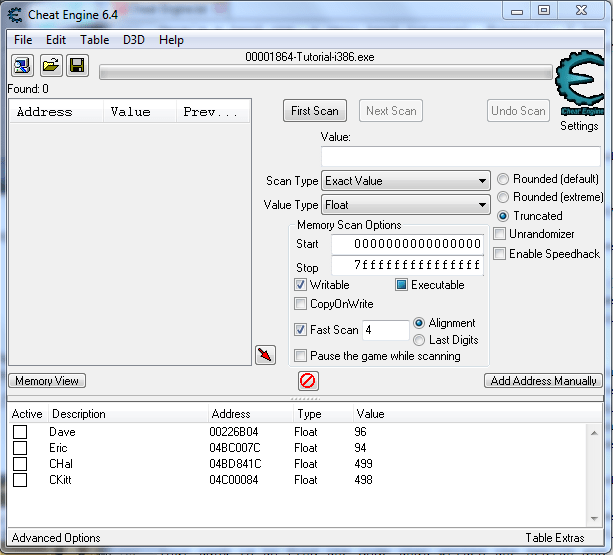Screen dimensions: 613x555
Task: Activate the CKitt entry checkbox
Action: 20,480
